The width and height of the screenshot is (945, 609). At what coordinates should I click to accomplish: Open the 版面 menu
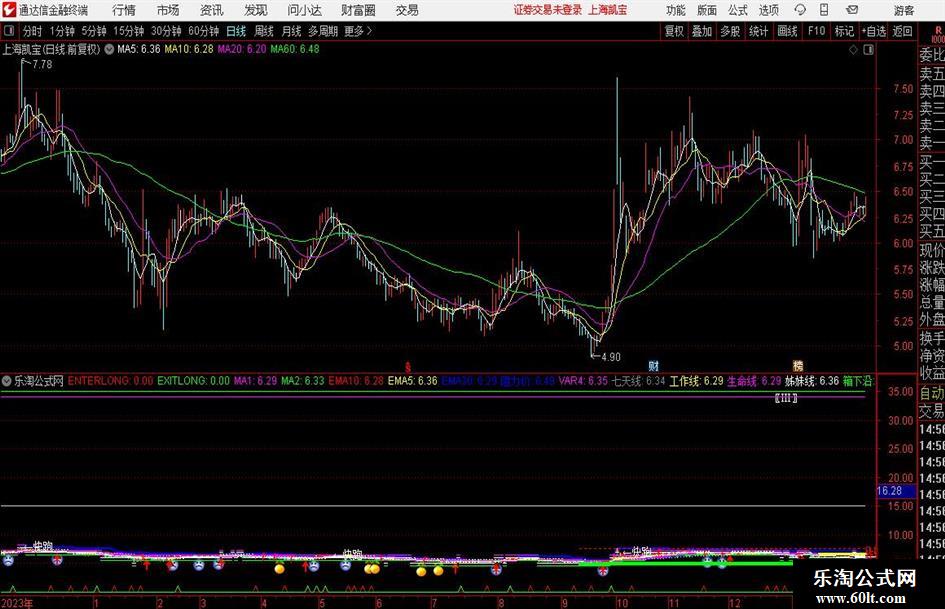pos(706,10)
